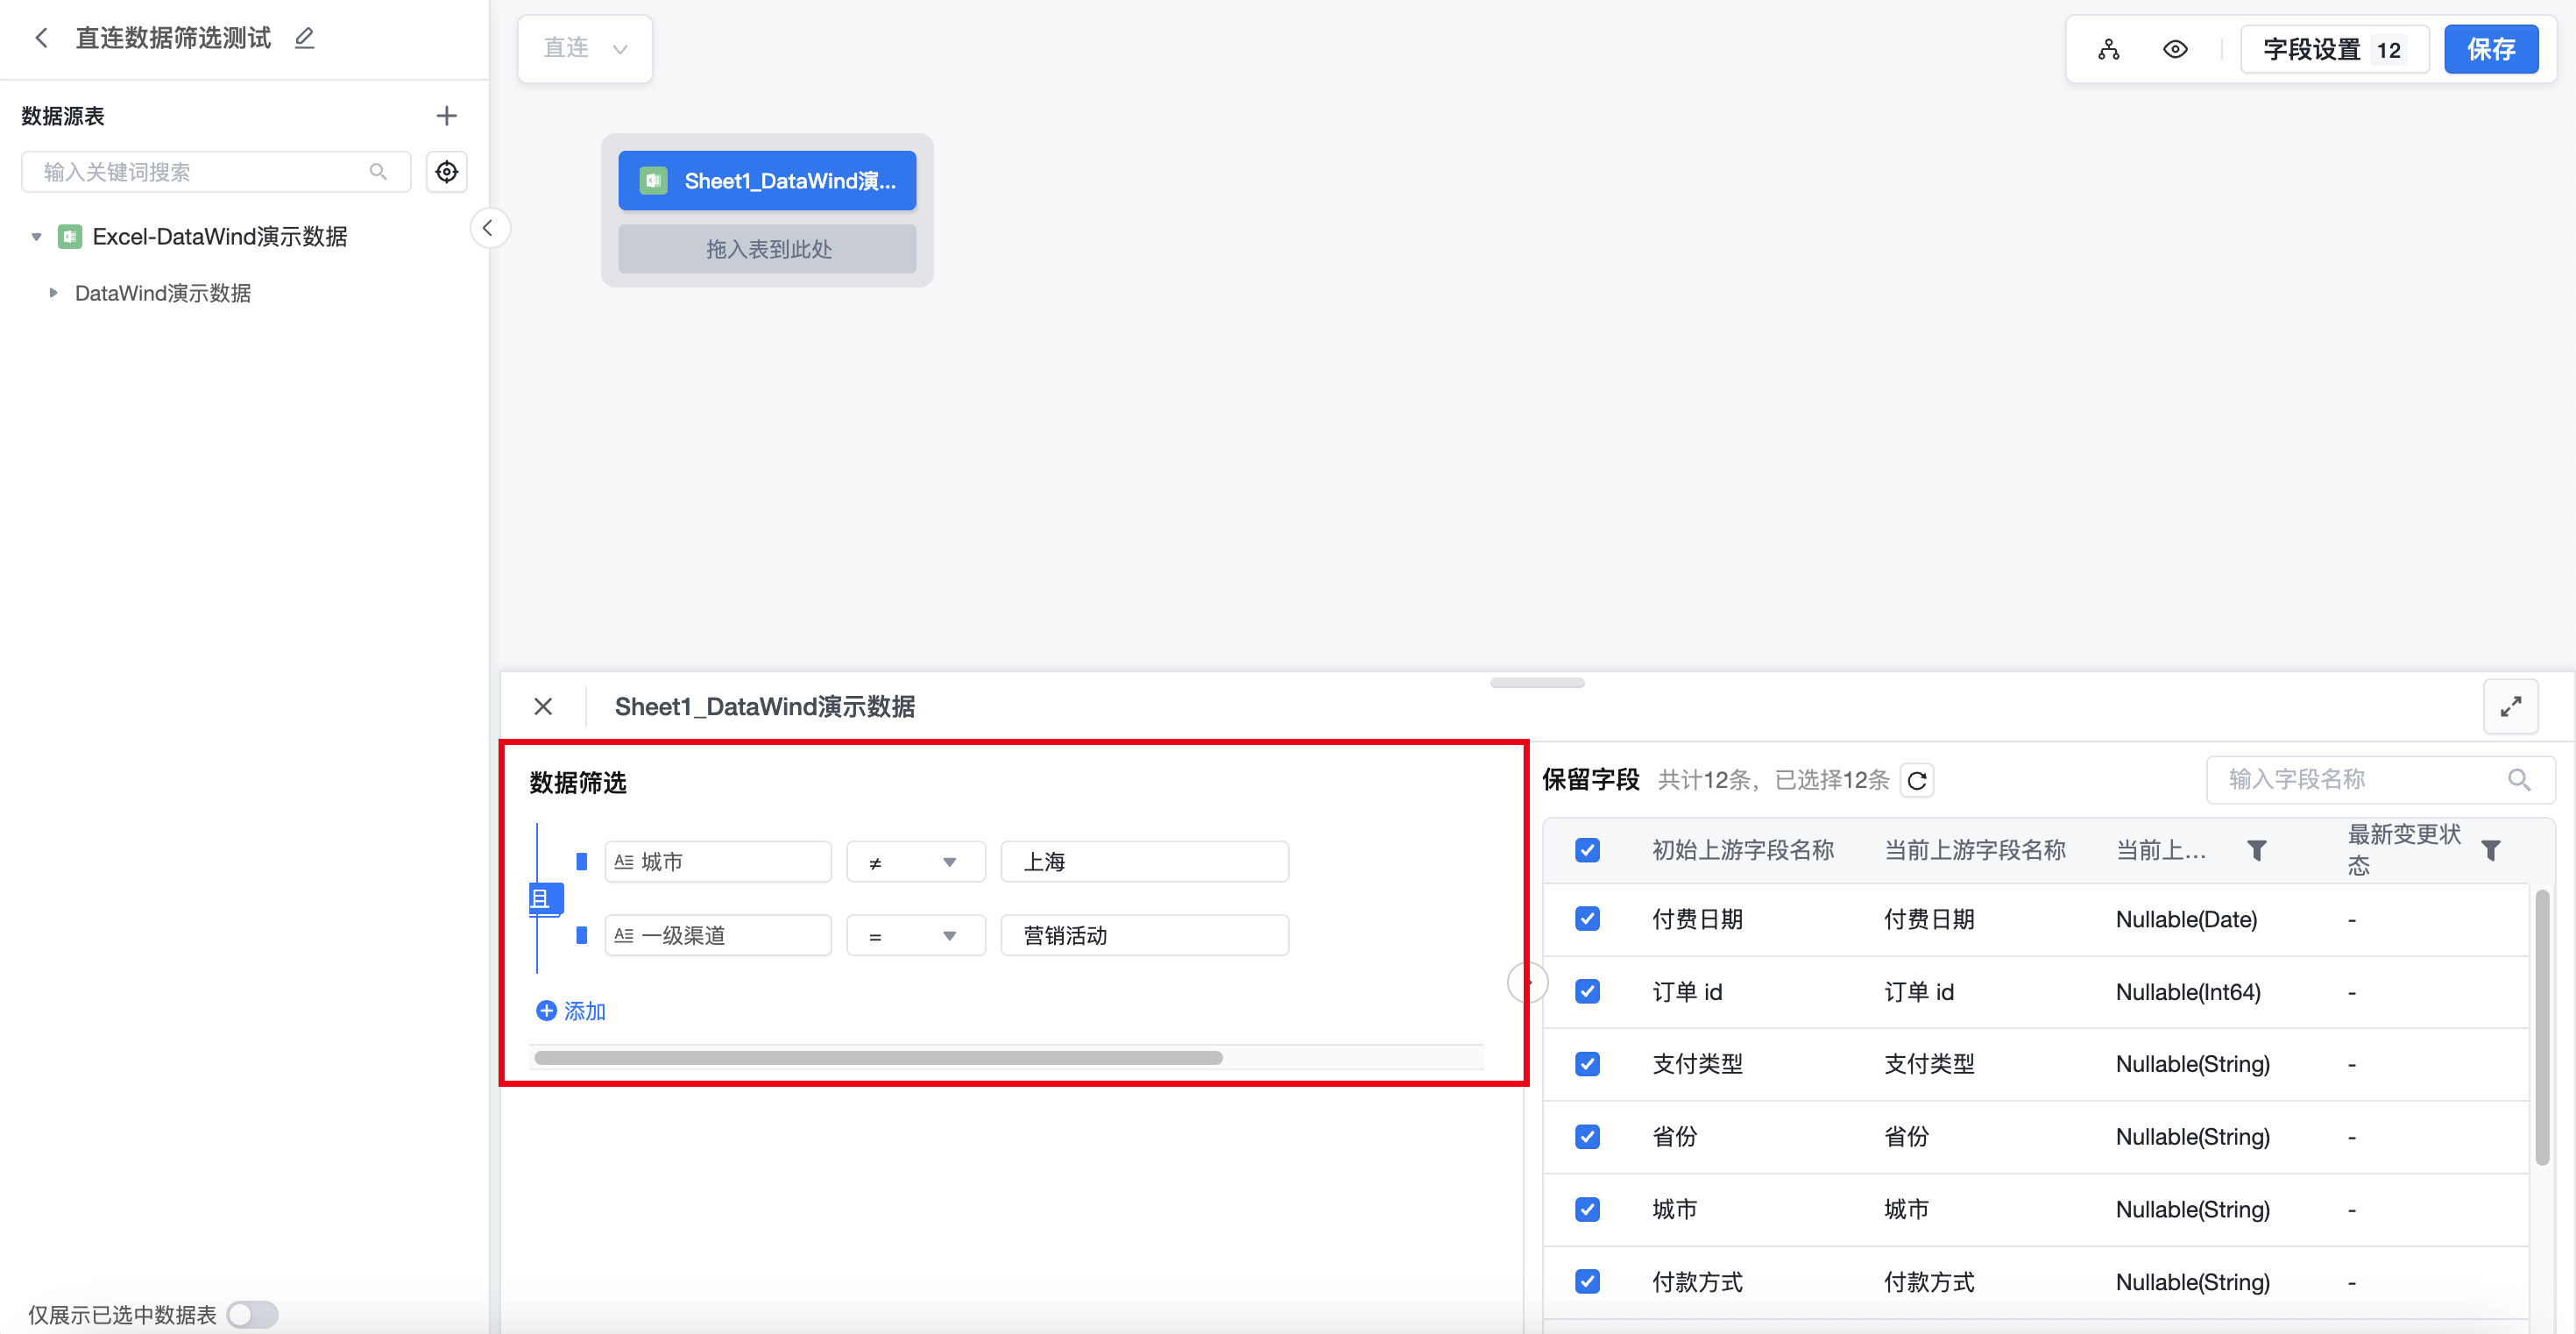Image resolution: width=2576 pixels, height=1334 pixels.
Task: Click the 保存 save button
Action: [2490, 49]
